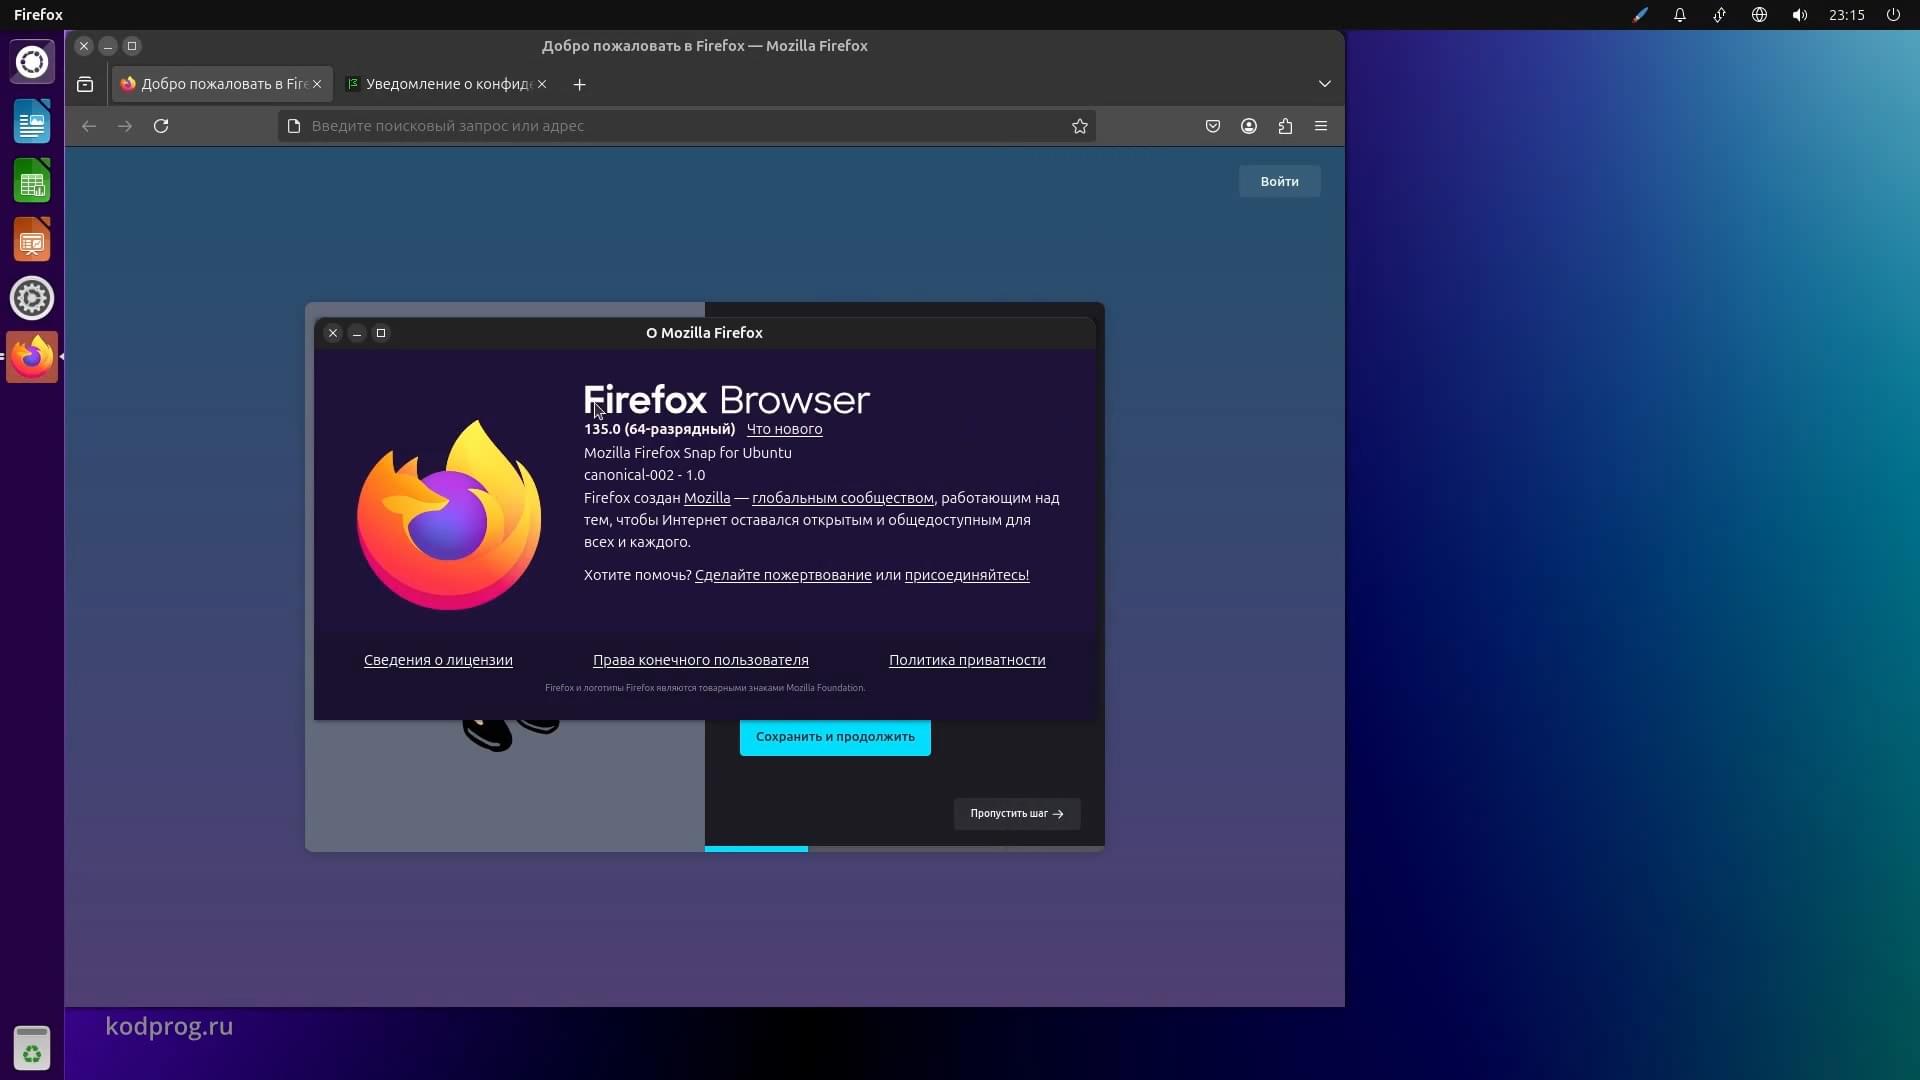Bookmark this page with the star
The width and height of the screenshot is (1920, 1080).
pos(1080,126)
